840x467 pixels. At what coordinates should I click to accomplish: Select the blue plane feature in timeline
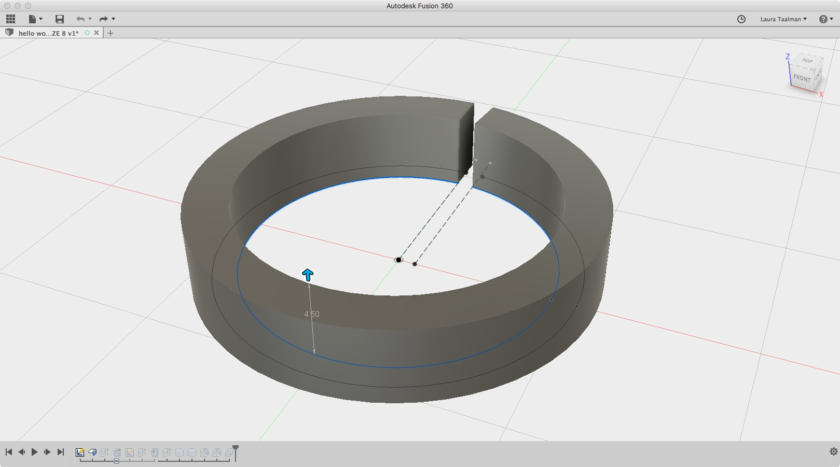(92, 453)
